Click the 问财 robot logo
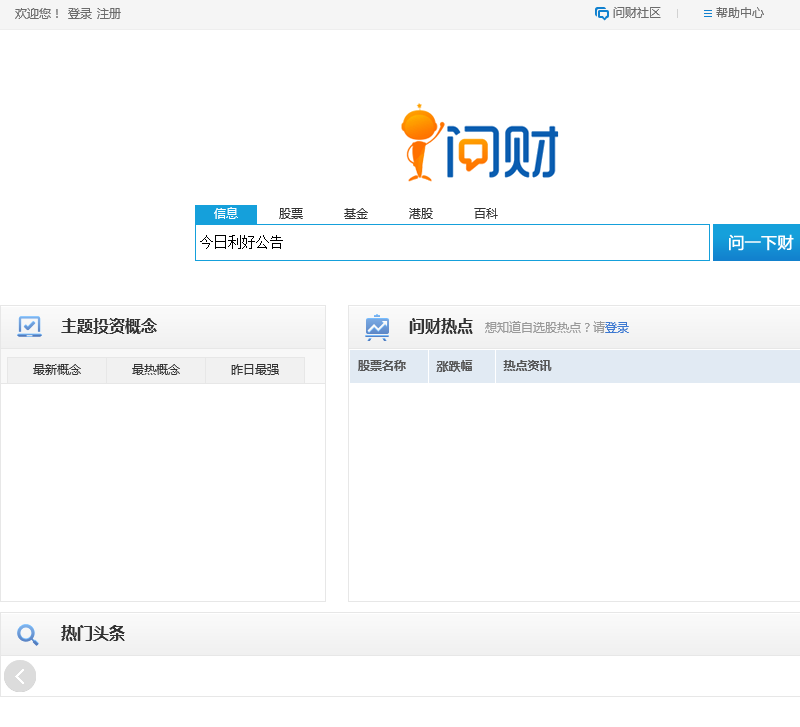The height and width of the screenshot is (727, 800). pyautogui.click(x=479, y=143)
